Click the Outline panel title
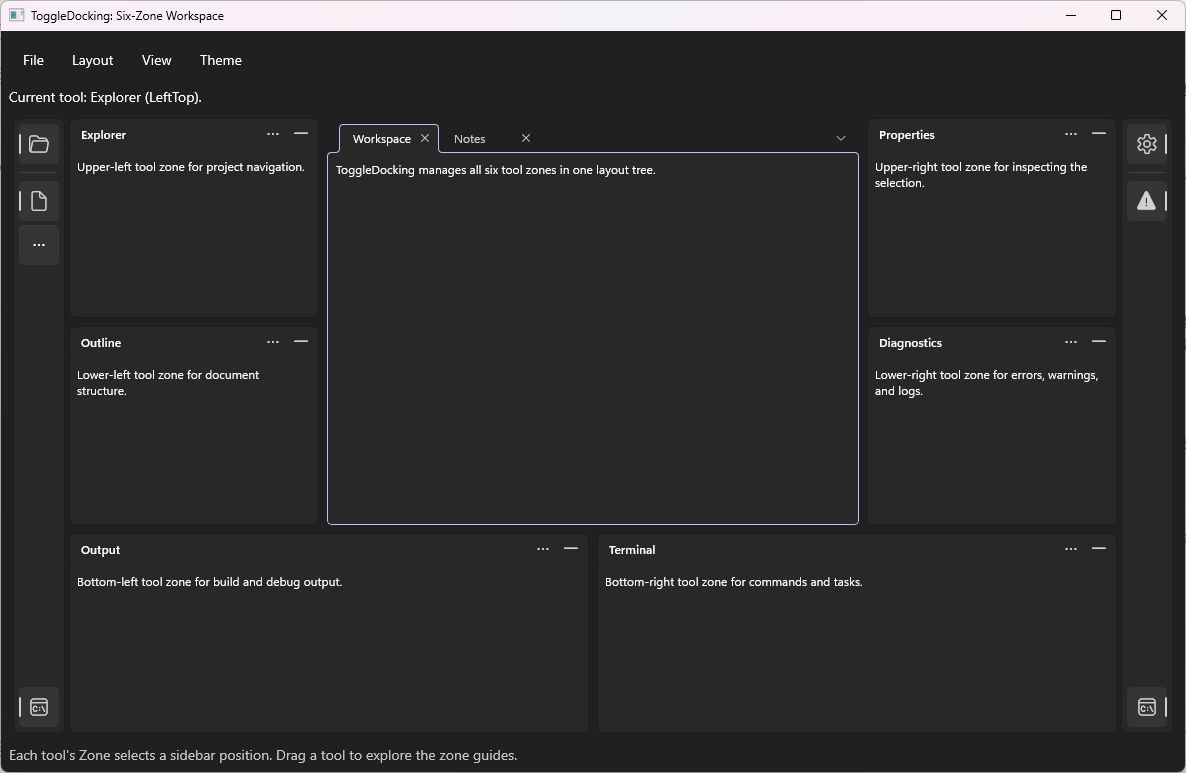Screen dimensions: 1186x773 101,343
